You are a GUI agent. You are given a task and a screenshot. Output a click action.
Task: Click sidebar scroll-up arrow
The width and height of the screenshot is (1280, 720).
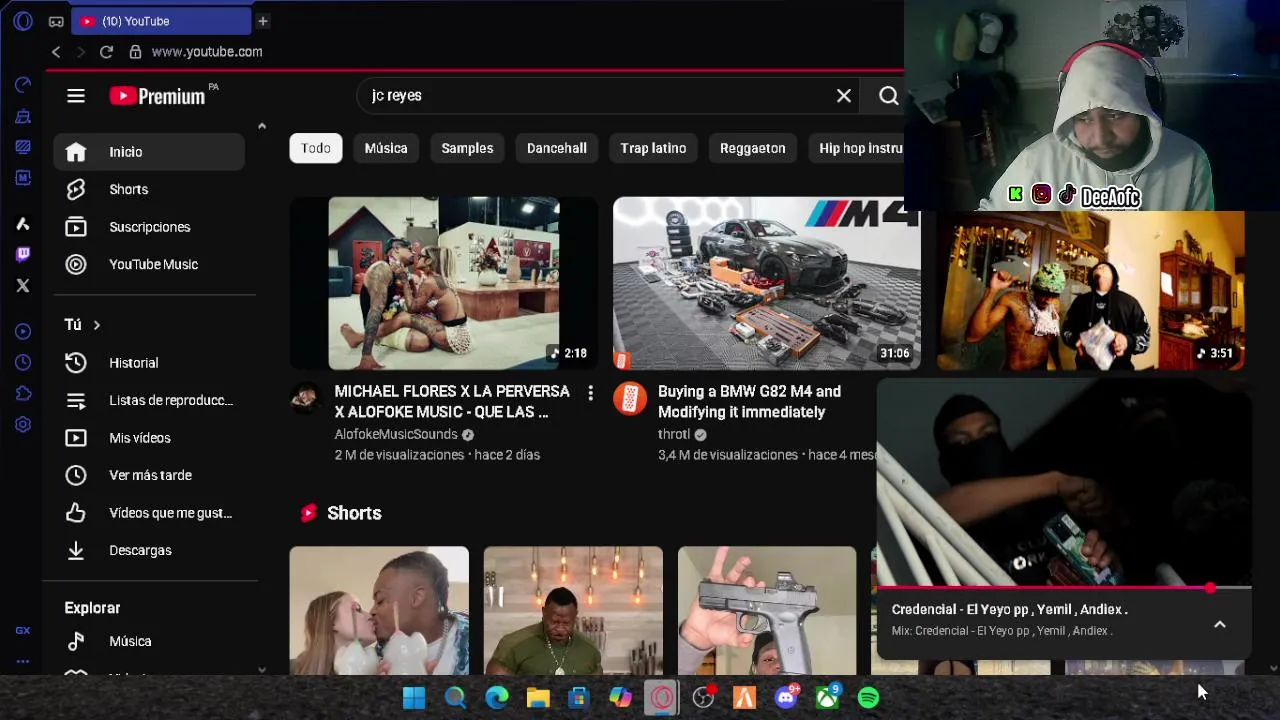[262, 126]
